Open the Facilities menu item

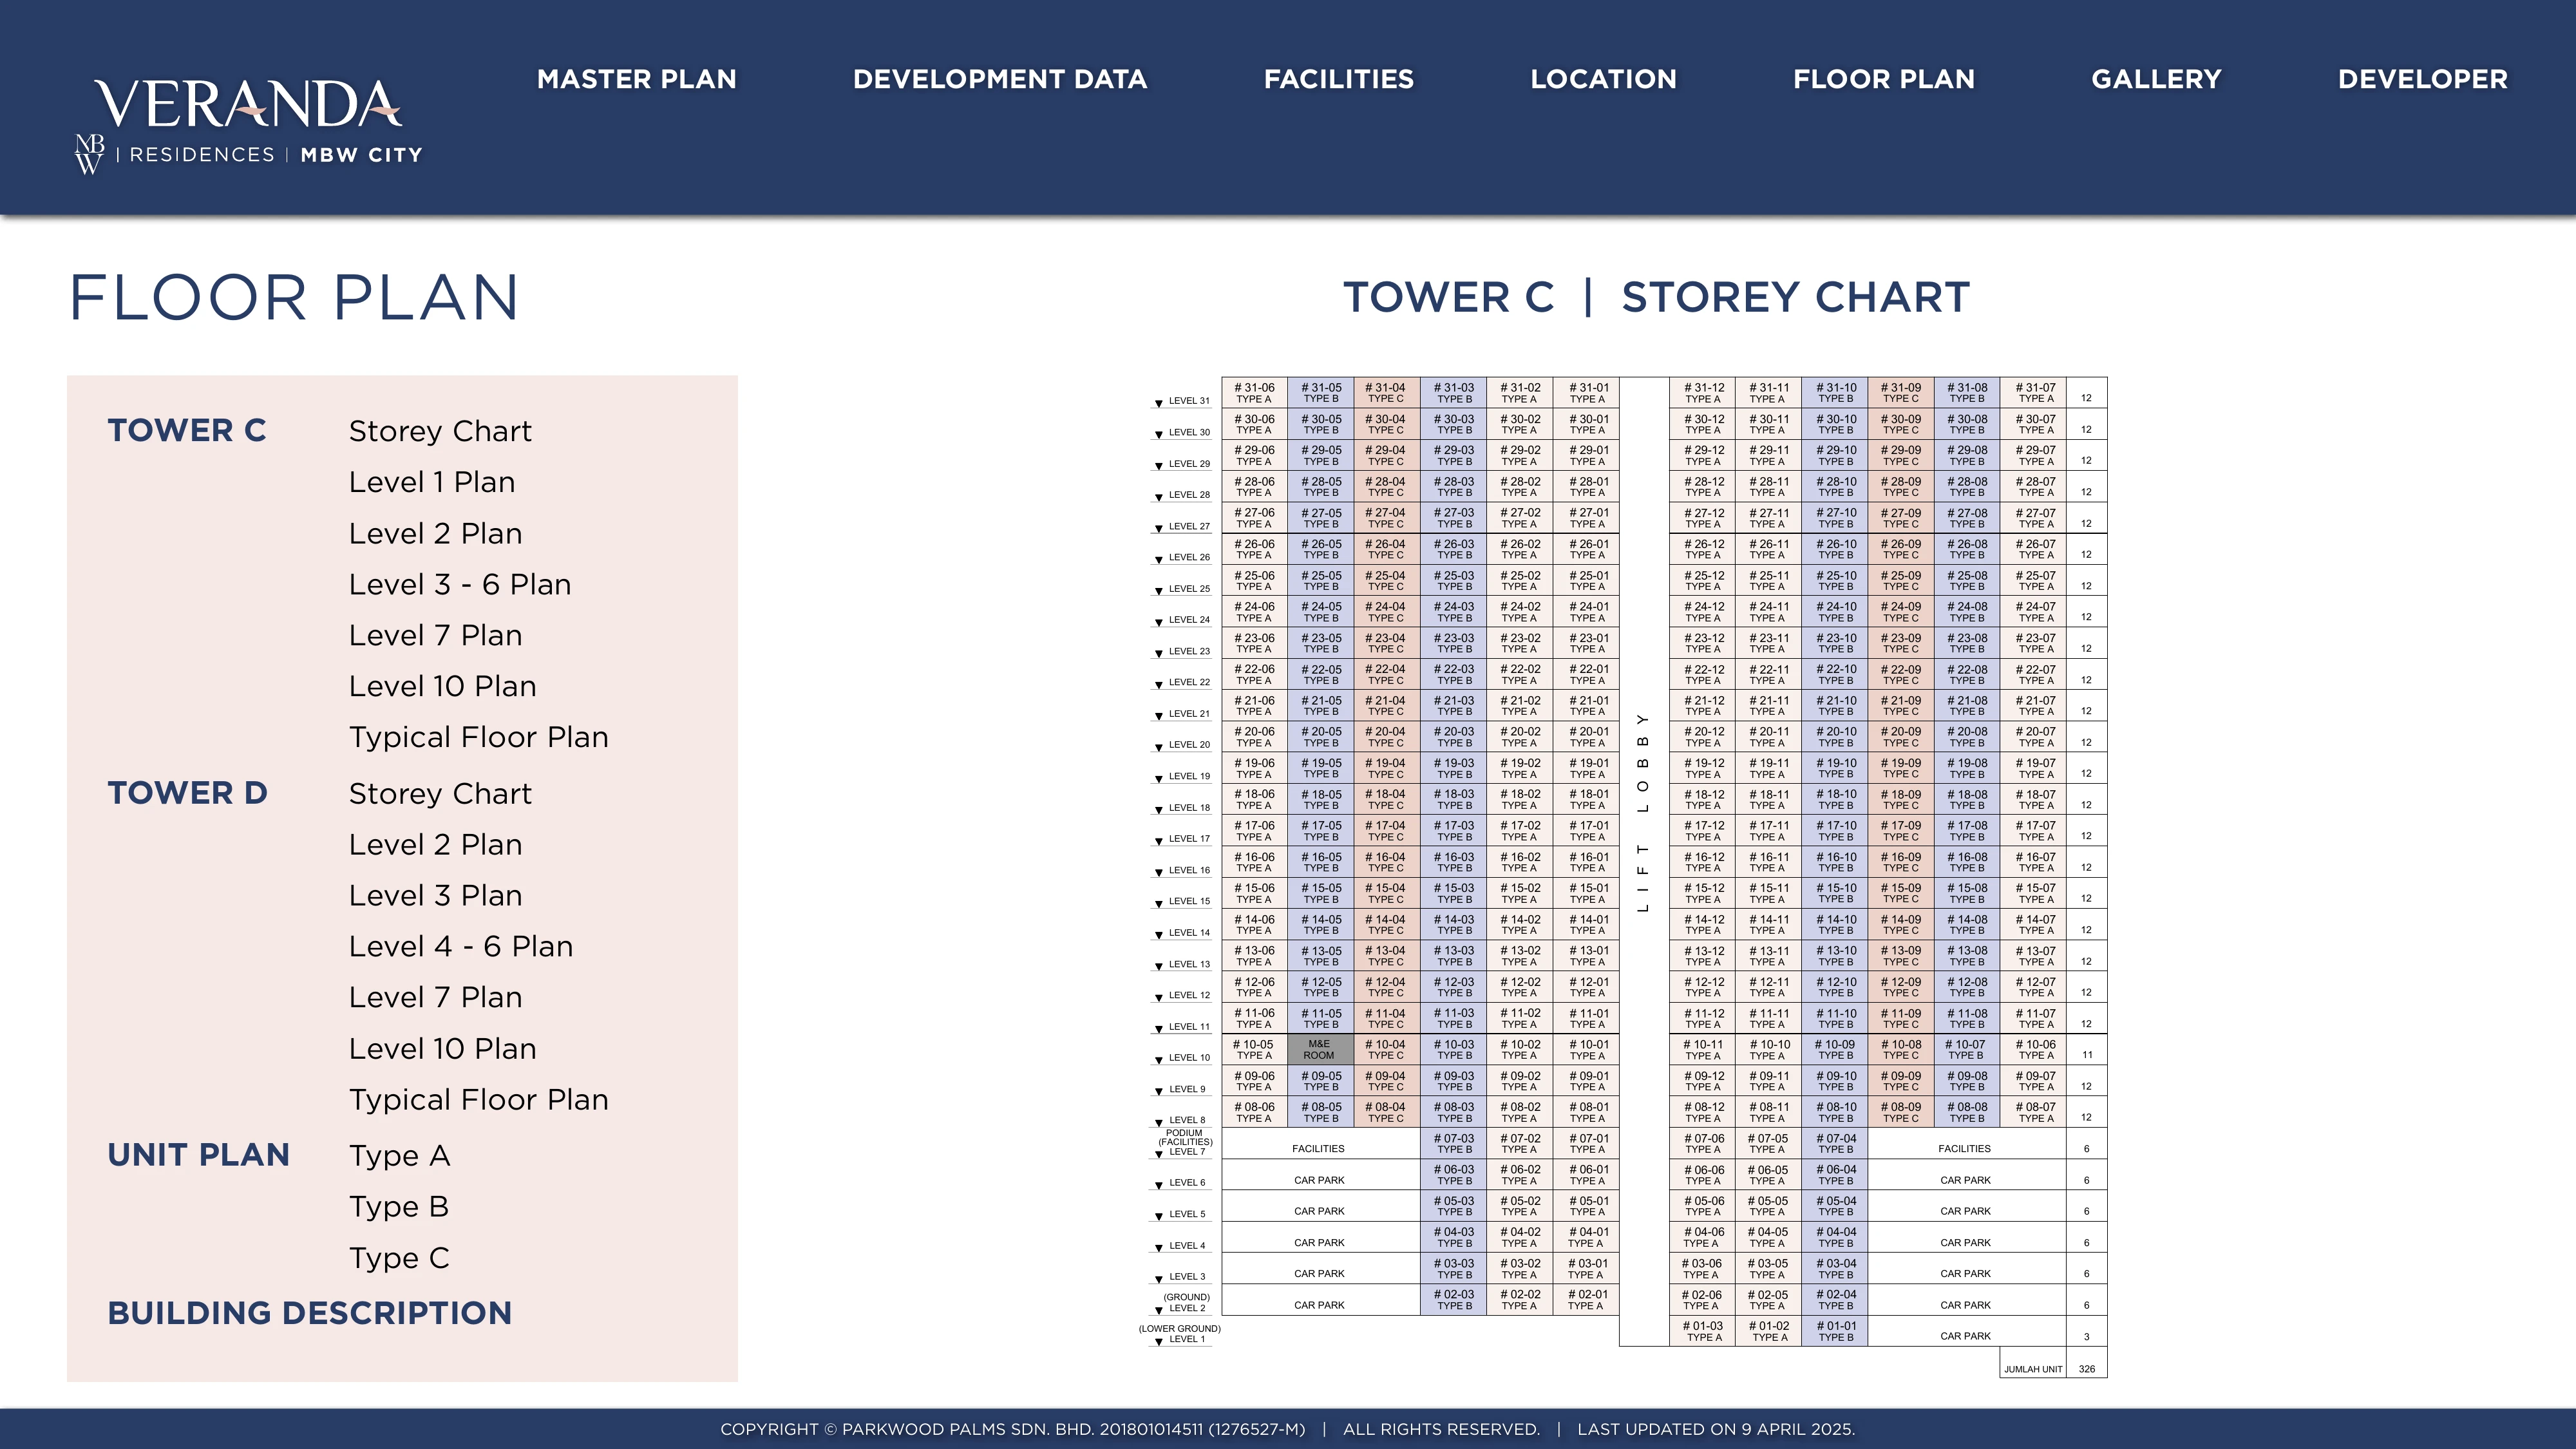[x=1338, y=79]
